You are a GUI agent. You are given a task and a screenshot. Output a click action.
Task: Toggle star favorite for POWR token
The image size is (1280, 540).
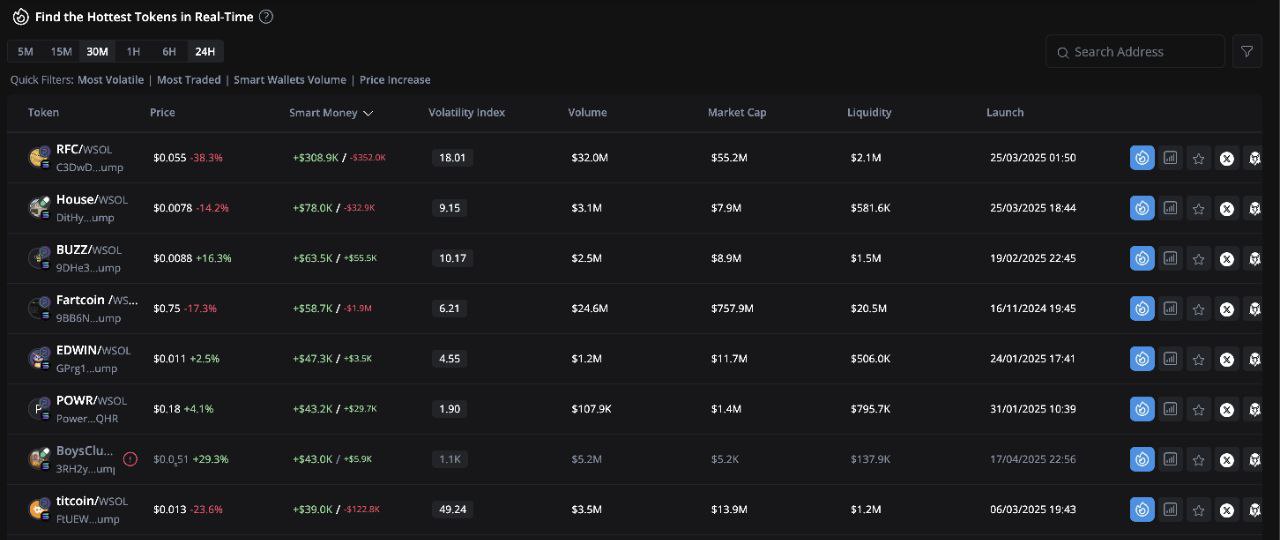pos(1198,409)
